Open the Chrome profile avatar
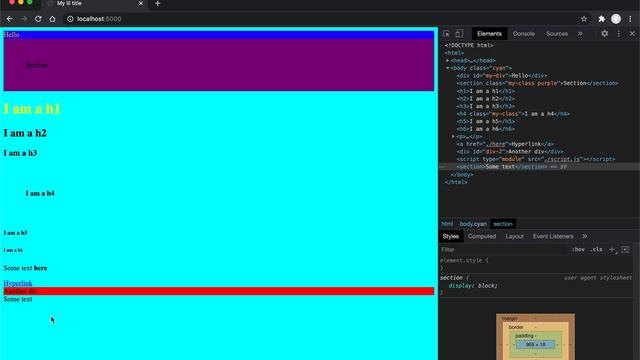The image size is (640, 360). click(x=616, y=19)
